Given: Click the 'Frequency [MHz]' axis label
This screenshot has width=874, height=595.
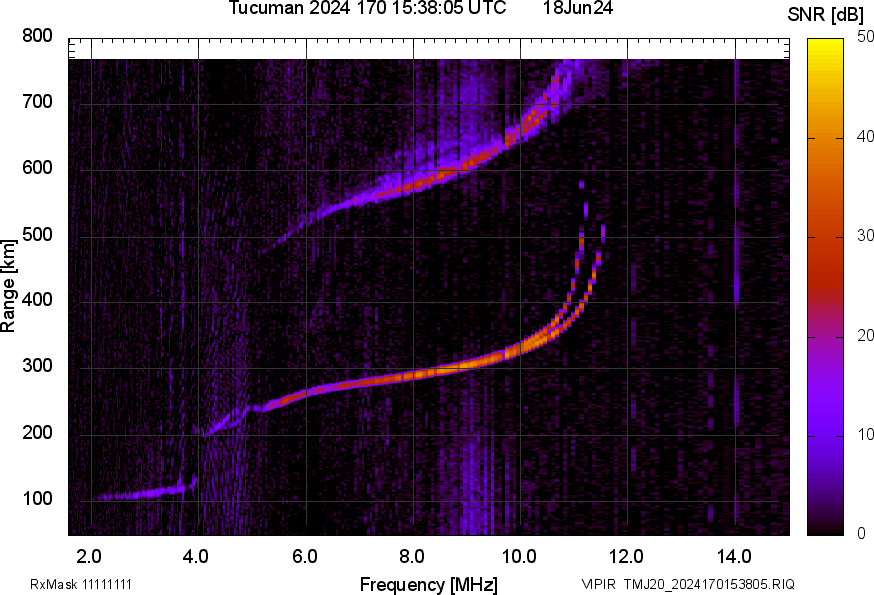Looking at the screenshot, I should point(429,584).
